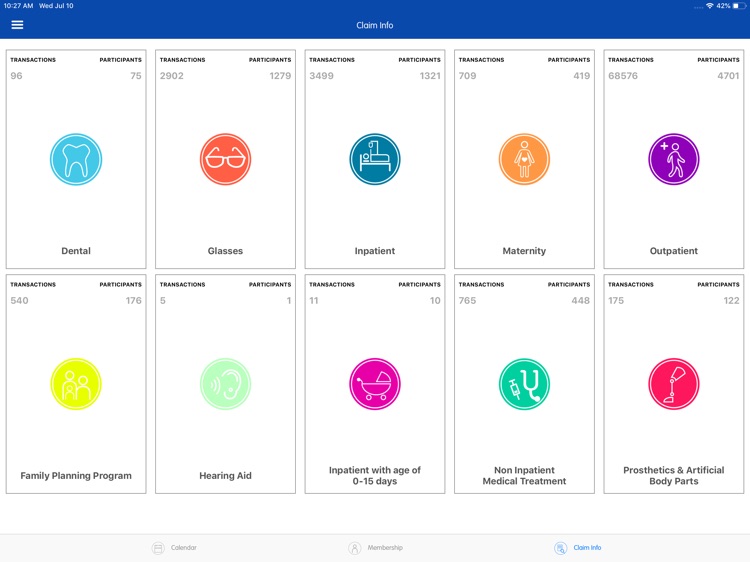This screenshot has height=562, width=750.
Task: Open the Dental claim label
Action: (x=76, y=251)
